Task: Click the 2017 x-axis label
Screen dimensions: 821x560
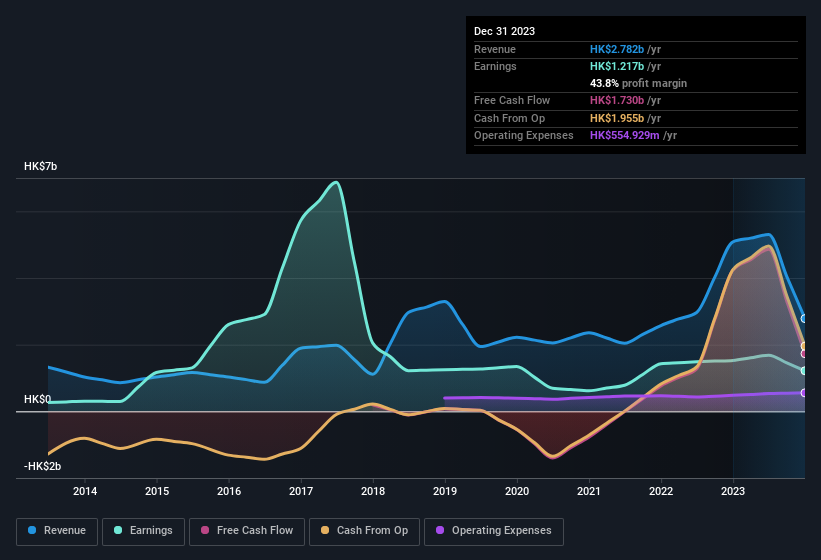Action: (301, 491)
